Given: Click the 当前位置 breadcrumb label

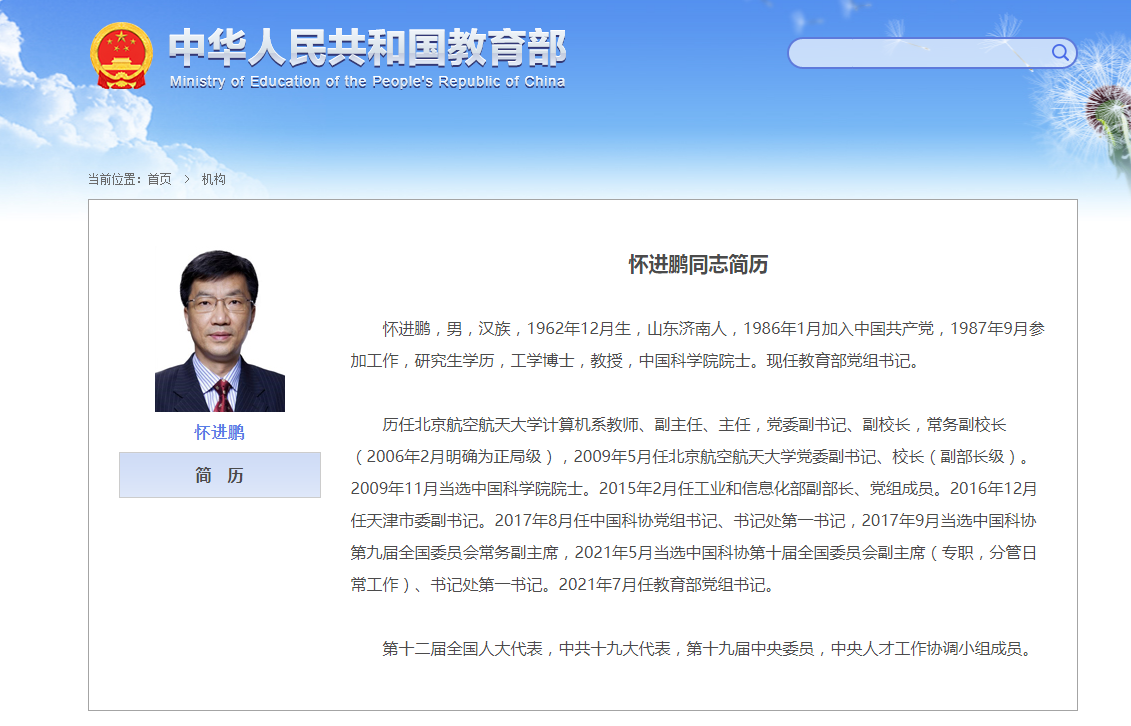Looking at the screenshot, I should (115, 180).
